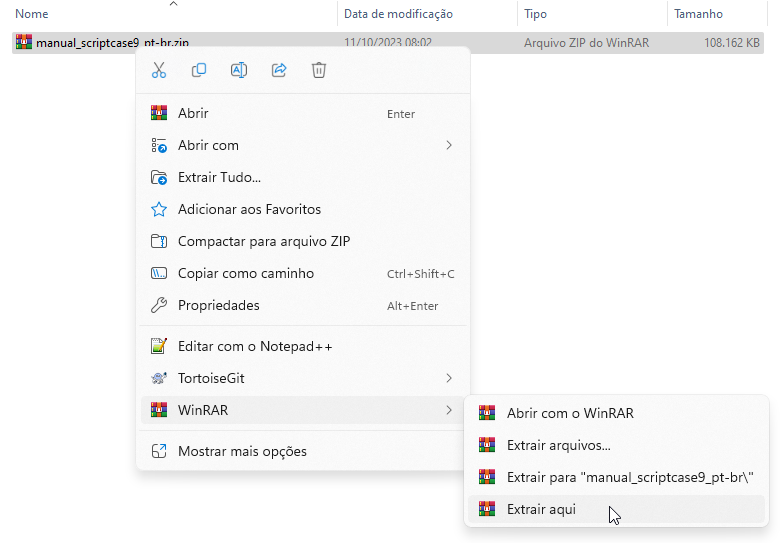Click the Alt+Enter shortcut label

tap(412, 306)
